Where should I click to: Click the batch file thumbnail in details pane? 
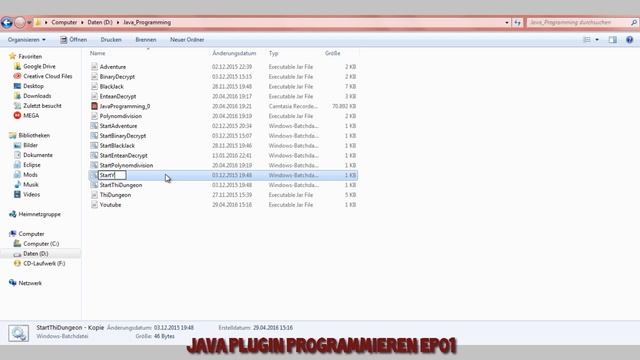click(18, 333)
